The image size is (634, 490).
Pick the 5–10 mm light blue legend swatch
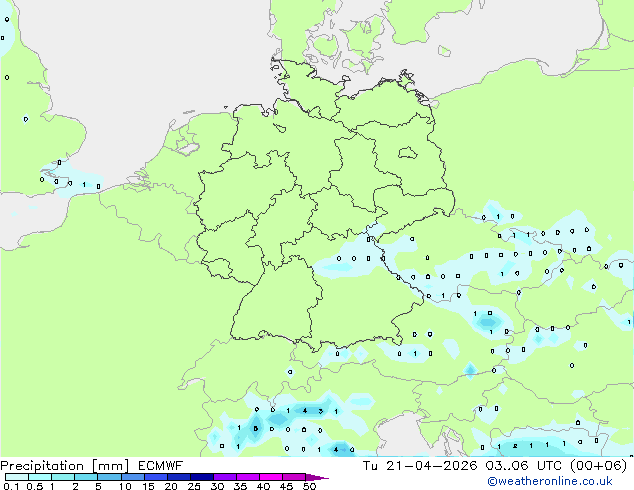(x=109, y=477)
